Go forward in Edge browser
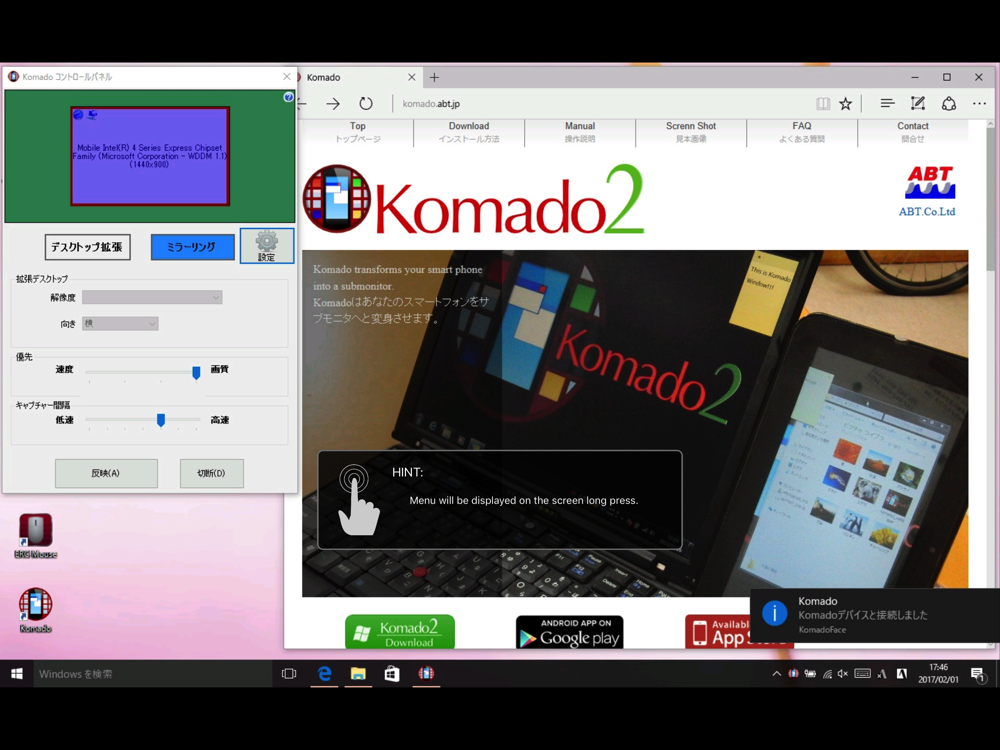The width and height of the screenshot is (1000, 750). point(333,103)
